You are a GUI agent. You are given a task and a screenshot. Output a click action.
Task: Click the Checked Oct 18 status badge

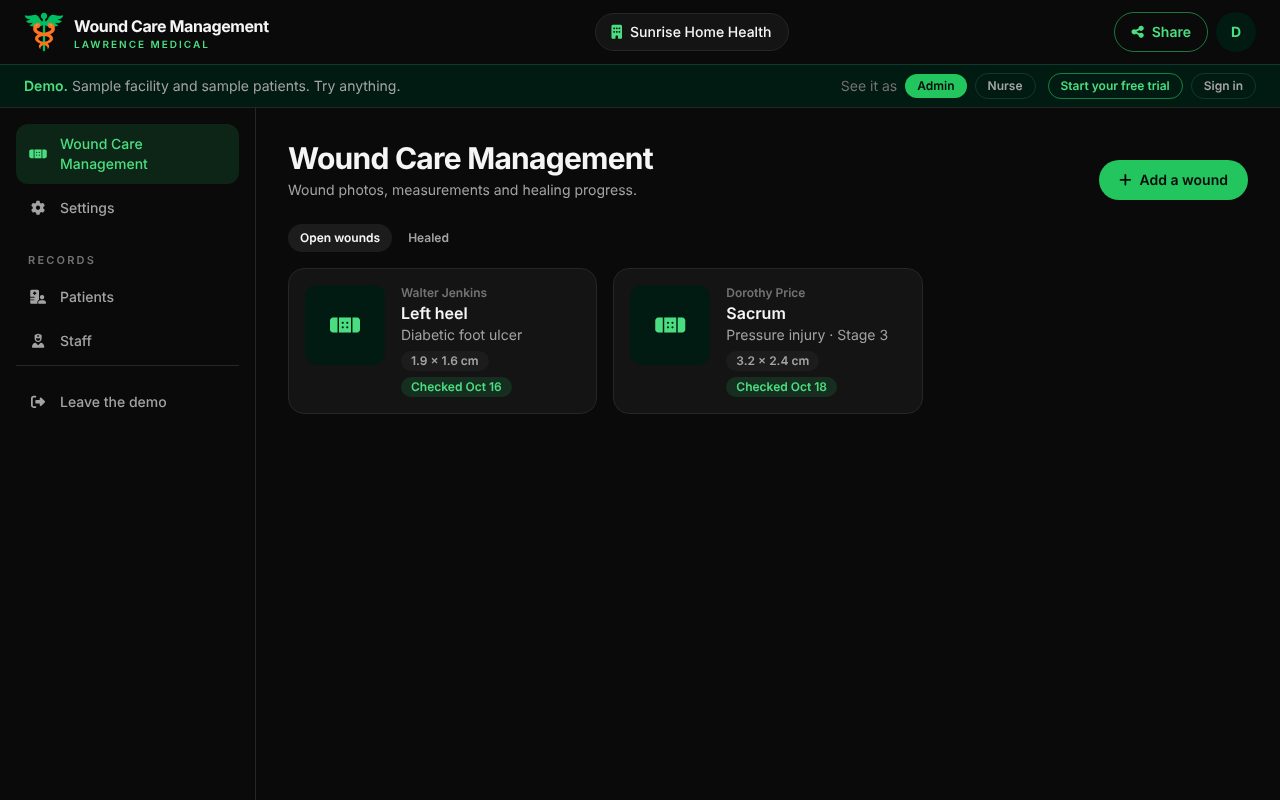(x=781, y=387)
